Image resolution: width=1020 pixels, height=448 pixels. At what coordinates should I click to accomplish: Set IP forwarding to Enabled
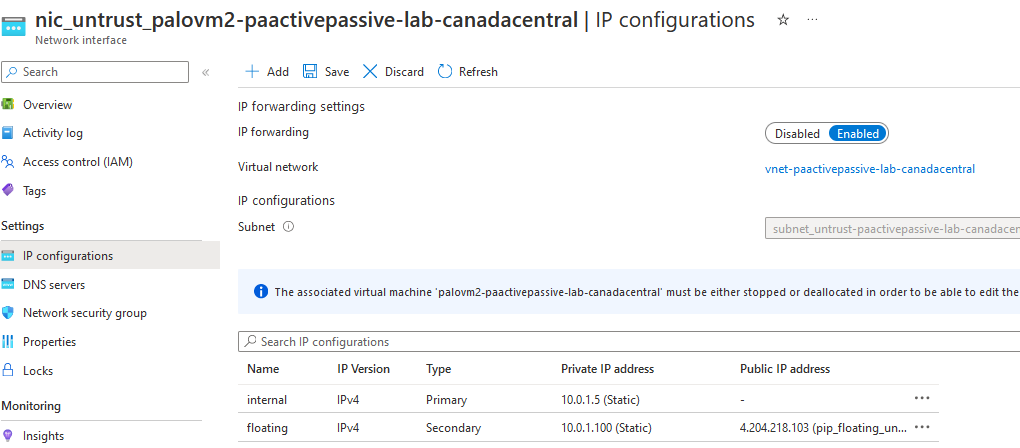click(858, 134)
